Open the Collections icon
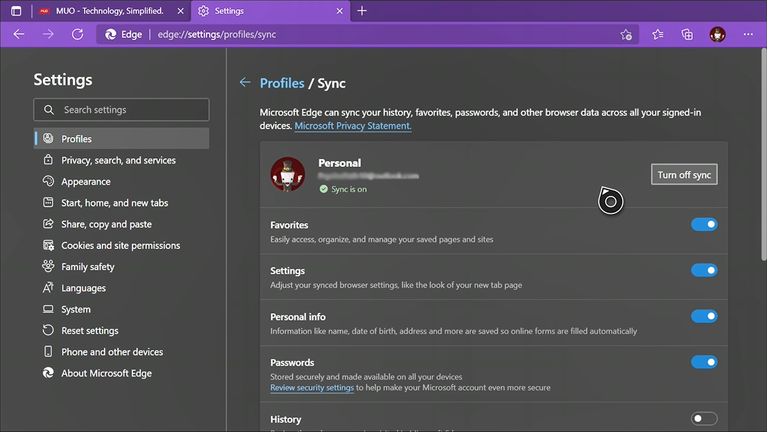 click(x=687, y=34)
